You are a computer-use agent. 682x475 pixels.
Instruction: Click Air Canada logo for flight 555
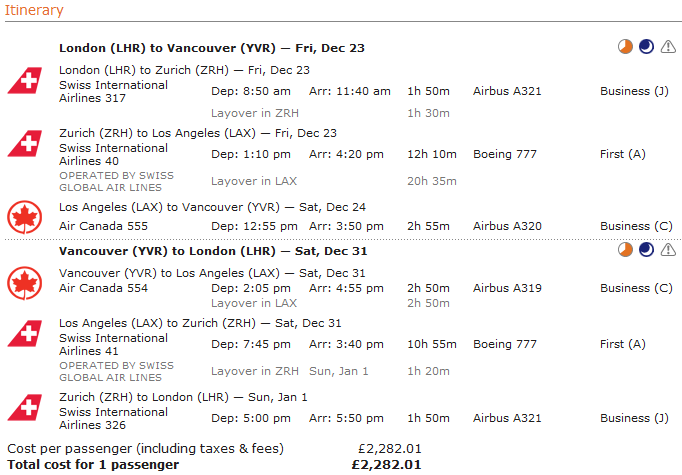[x=23, y=216]
